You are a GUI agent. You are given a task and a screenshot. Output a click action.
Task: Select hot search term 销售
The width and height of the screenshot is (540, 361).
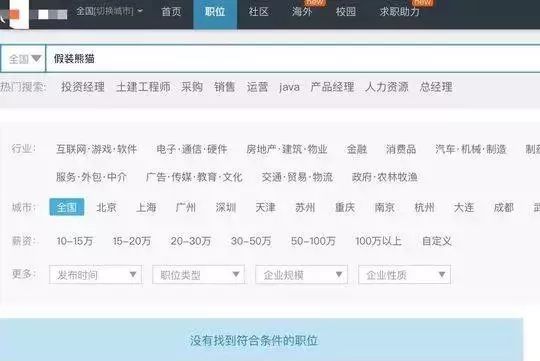225,87
